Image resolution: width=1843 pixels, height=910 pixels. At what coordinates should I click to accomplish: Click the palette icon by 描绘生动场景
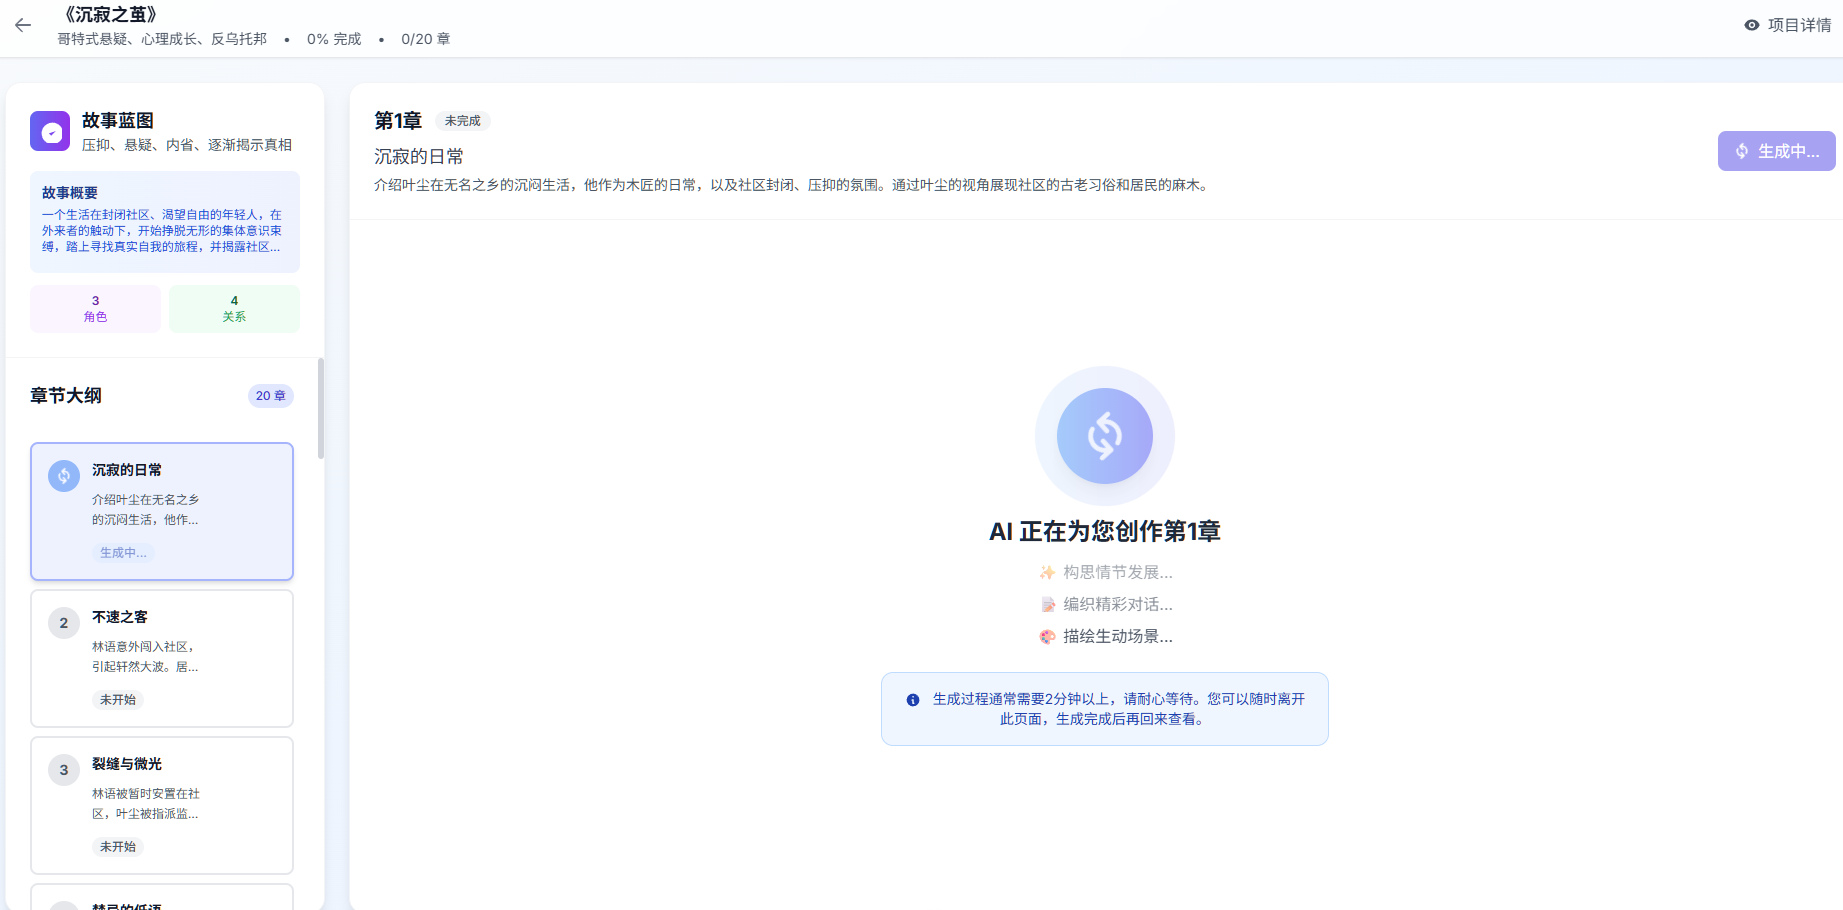coord(1047,636)
